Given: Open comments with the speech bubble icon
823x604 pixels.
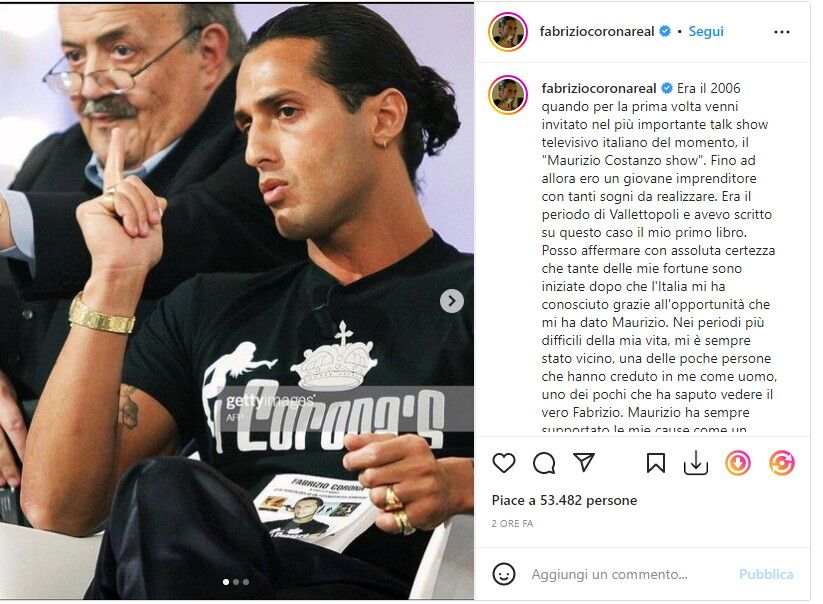Looking at the screenshot, I should (544, 463).
